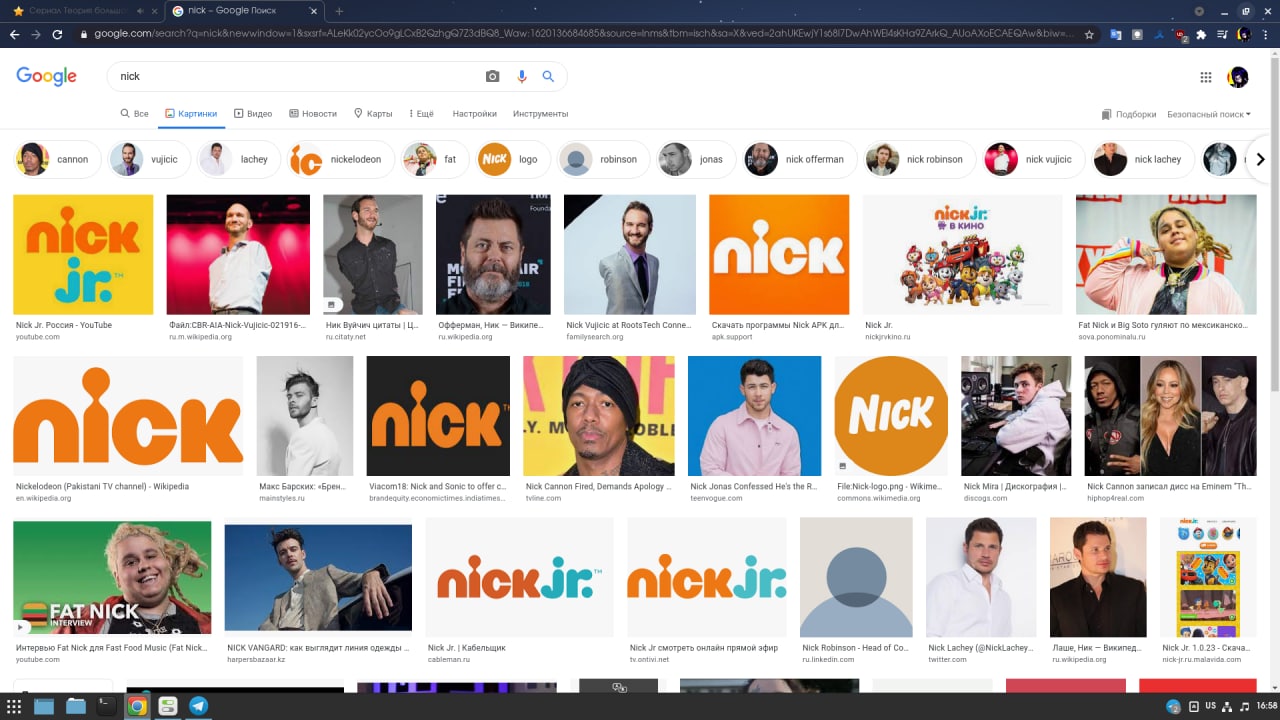Open the Карты tab

[x=373, y=114]
